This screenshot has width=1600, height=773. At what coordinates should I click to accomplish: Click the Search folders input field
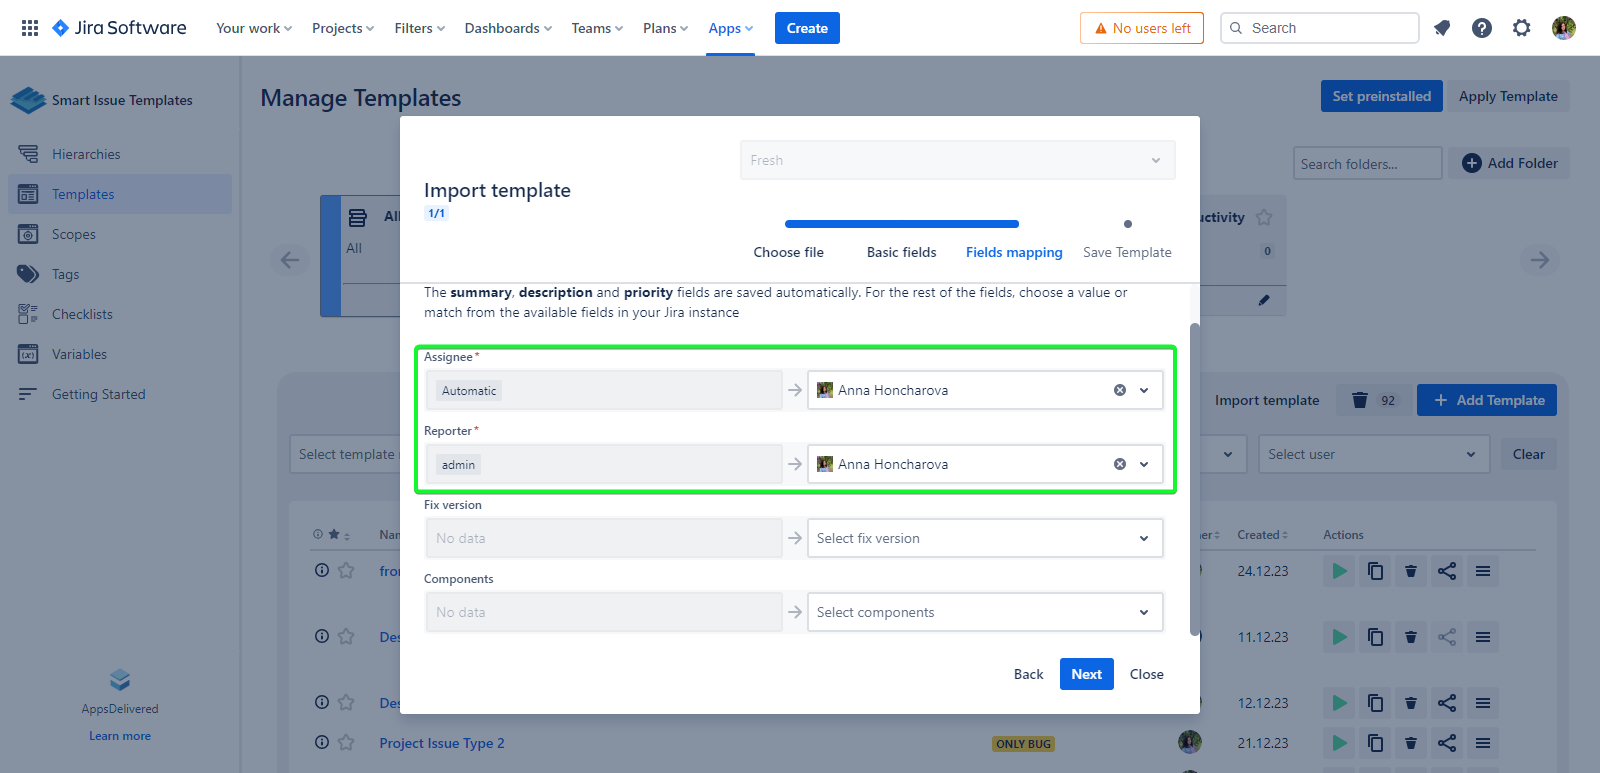[1366, 164]
